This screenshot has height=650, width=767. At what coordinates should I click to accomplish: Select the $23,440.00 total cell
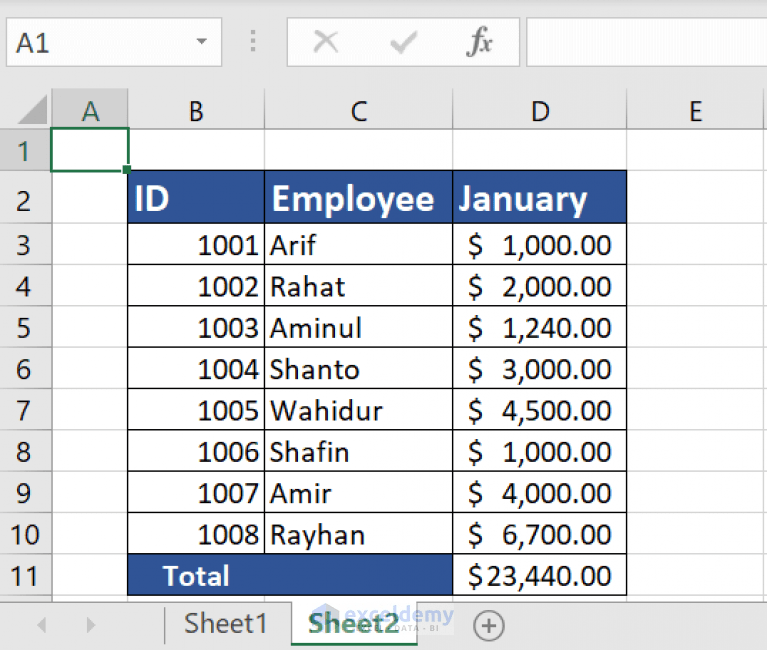pyautogui.click(x=540, y=575)
